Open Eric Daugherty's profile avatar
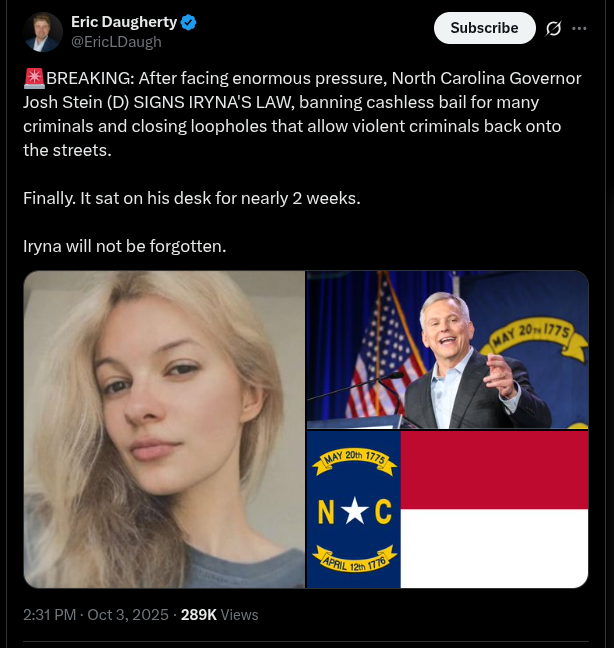This screenshot has width=614, height=648. (43, 32)
